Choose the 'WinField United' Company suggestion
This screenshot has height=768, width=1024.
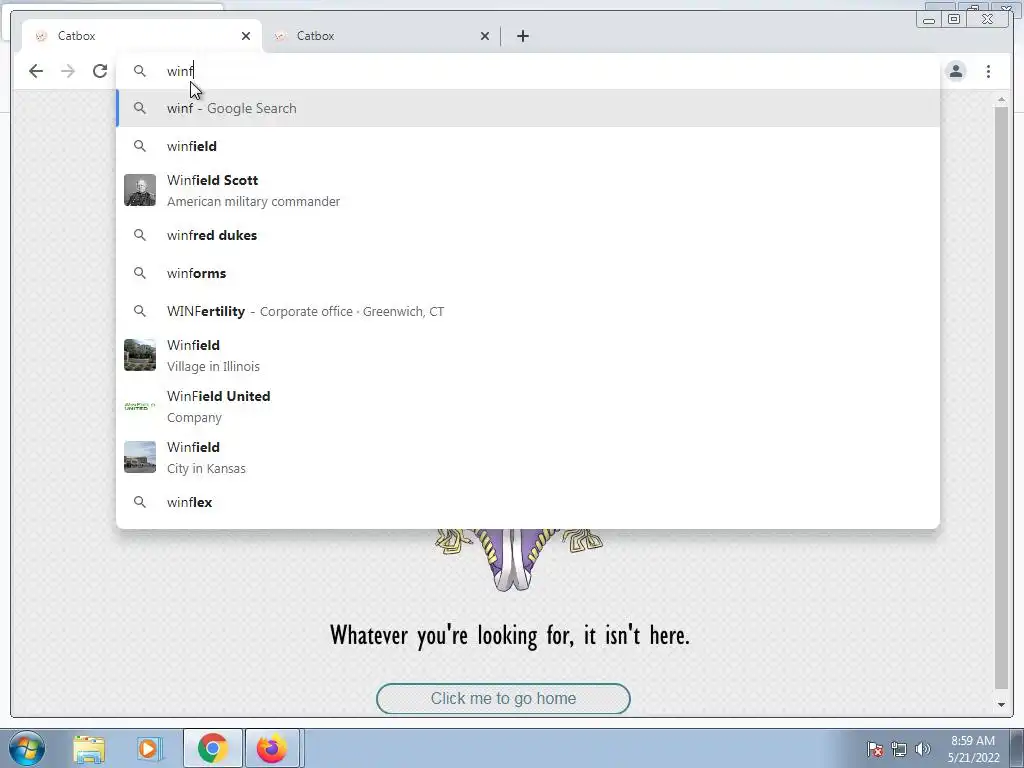pyautogui.click(x=528, y=406)
